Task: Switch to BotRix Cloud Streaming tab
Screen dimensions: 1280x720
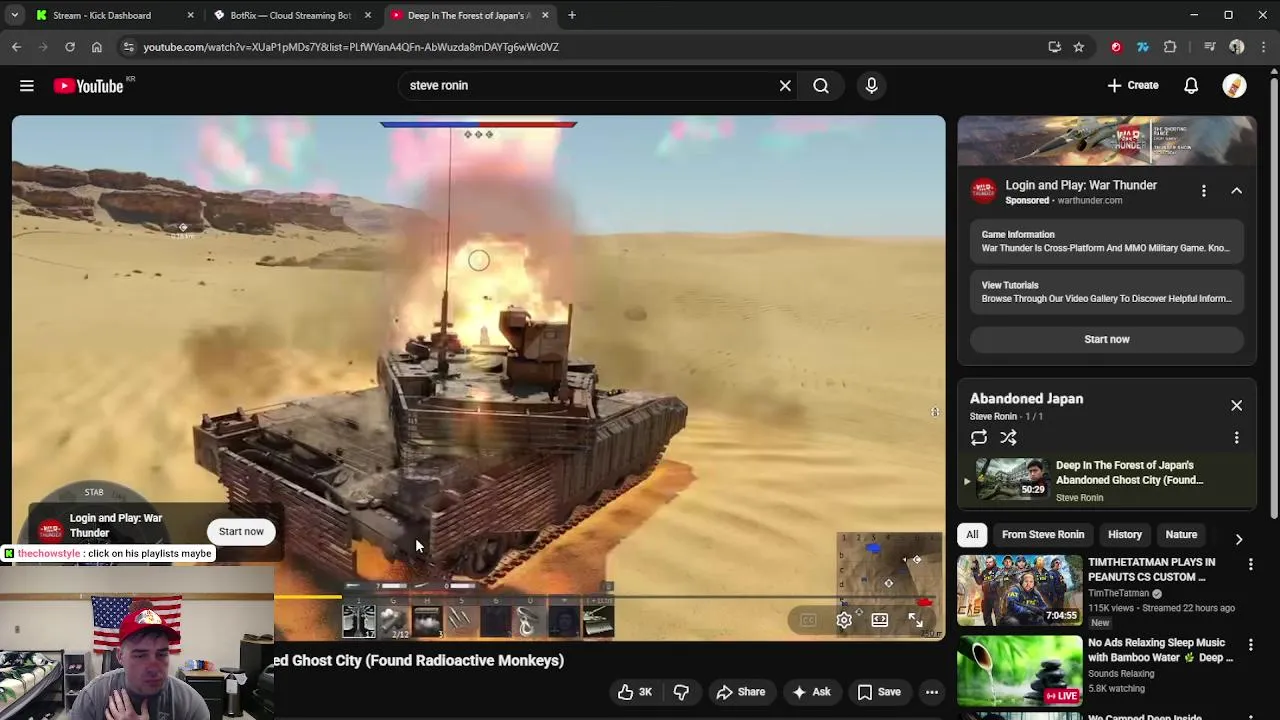Action: [x=290, y=15]
